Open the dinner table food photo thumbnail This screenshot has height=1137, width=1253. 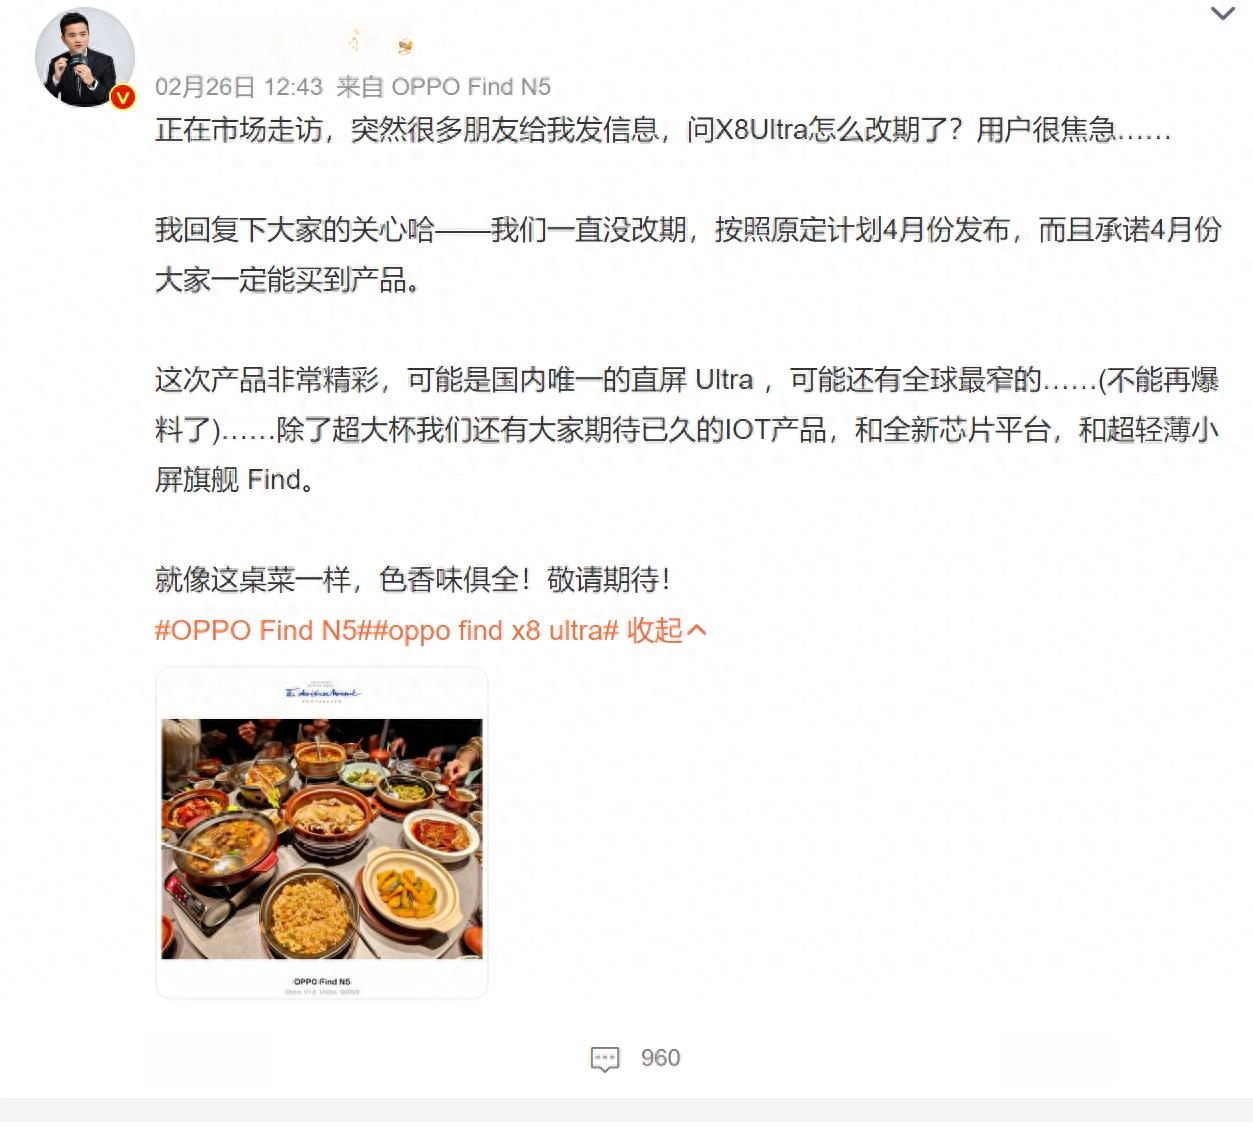click(x=322, y=832)
